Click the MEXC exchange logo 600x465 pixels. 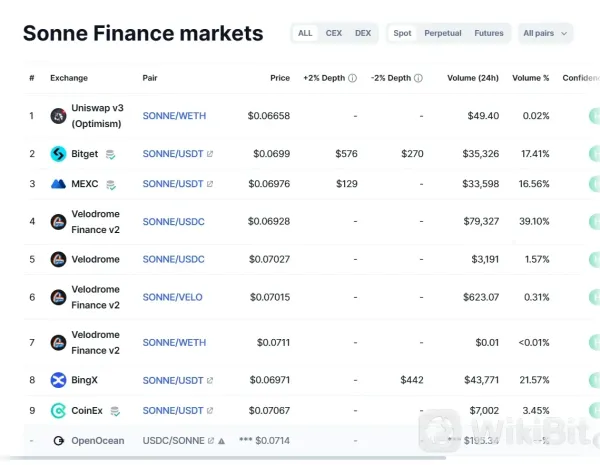58,184
